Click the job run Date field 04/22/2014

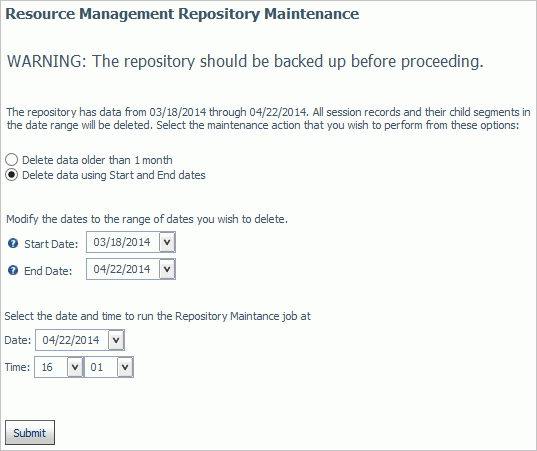point(72,340)
